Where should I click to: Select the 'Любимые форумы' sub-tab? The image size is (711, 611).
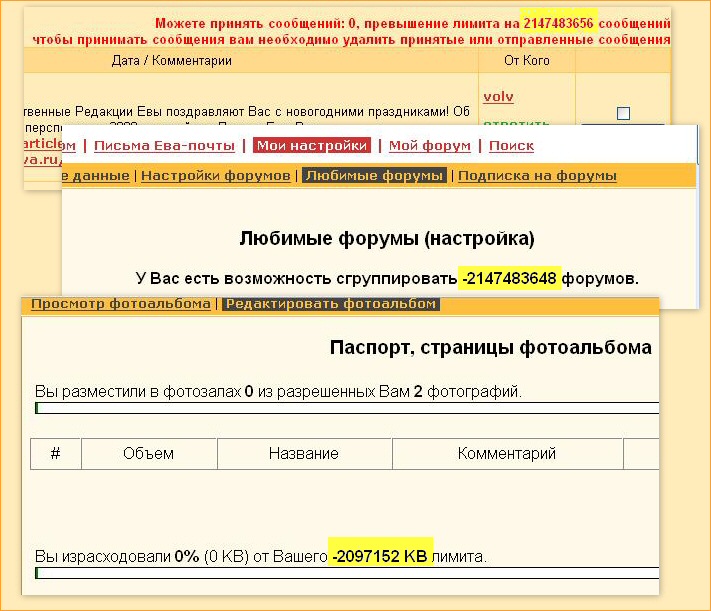(x=374, y=176)
